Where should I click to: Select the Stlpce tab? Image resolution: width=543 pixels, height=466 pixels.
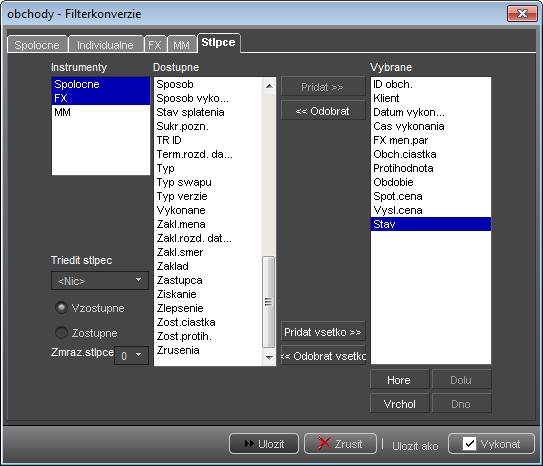(x=219, y=43)
